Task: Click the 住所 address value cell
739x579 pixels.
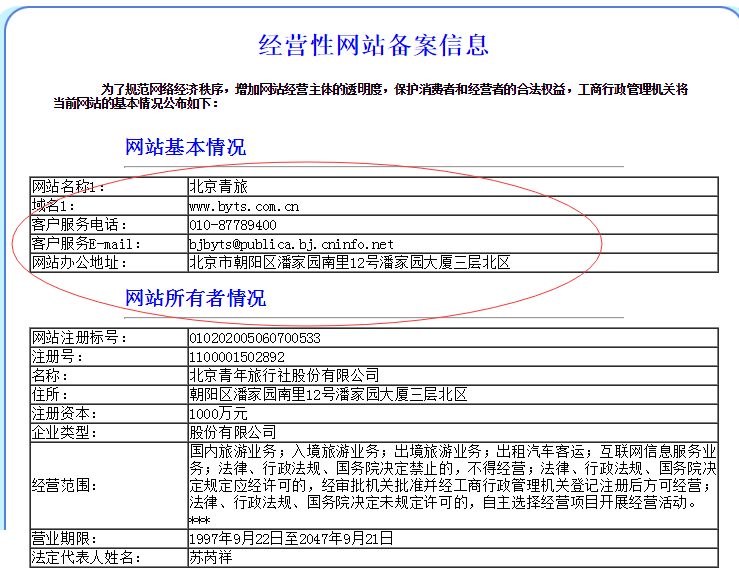Action: 328,395
